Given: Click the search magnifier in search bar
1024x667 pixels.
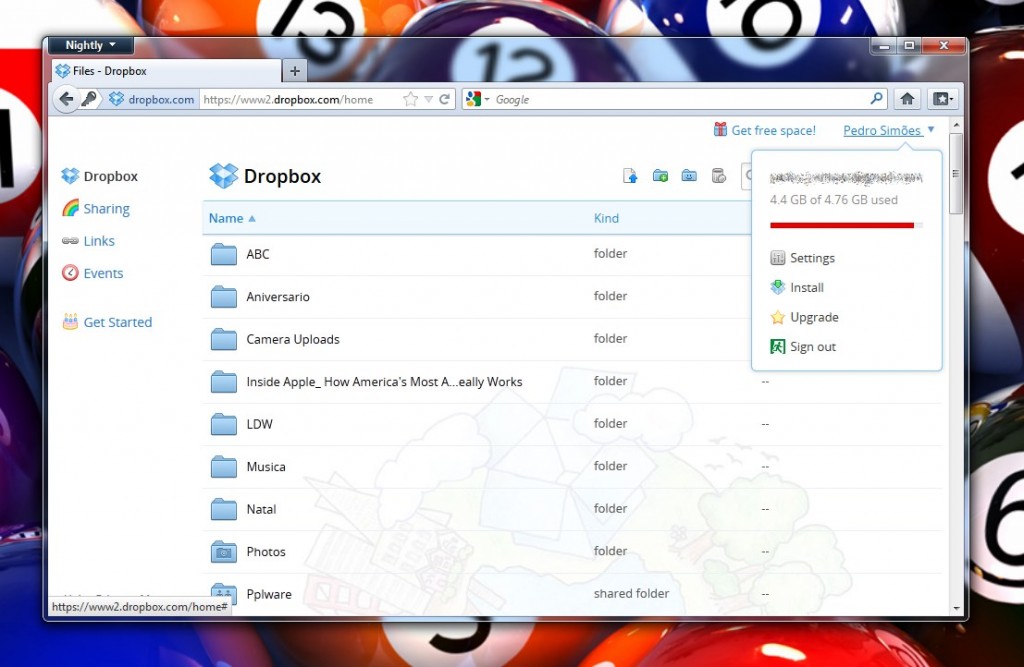Looking at the screenshot, I should click(x=876, y=99).
